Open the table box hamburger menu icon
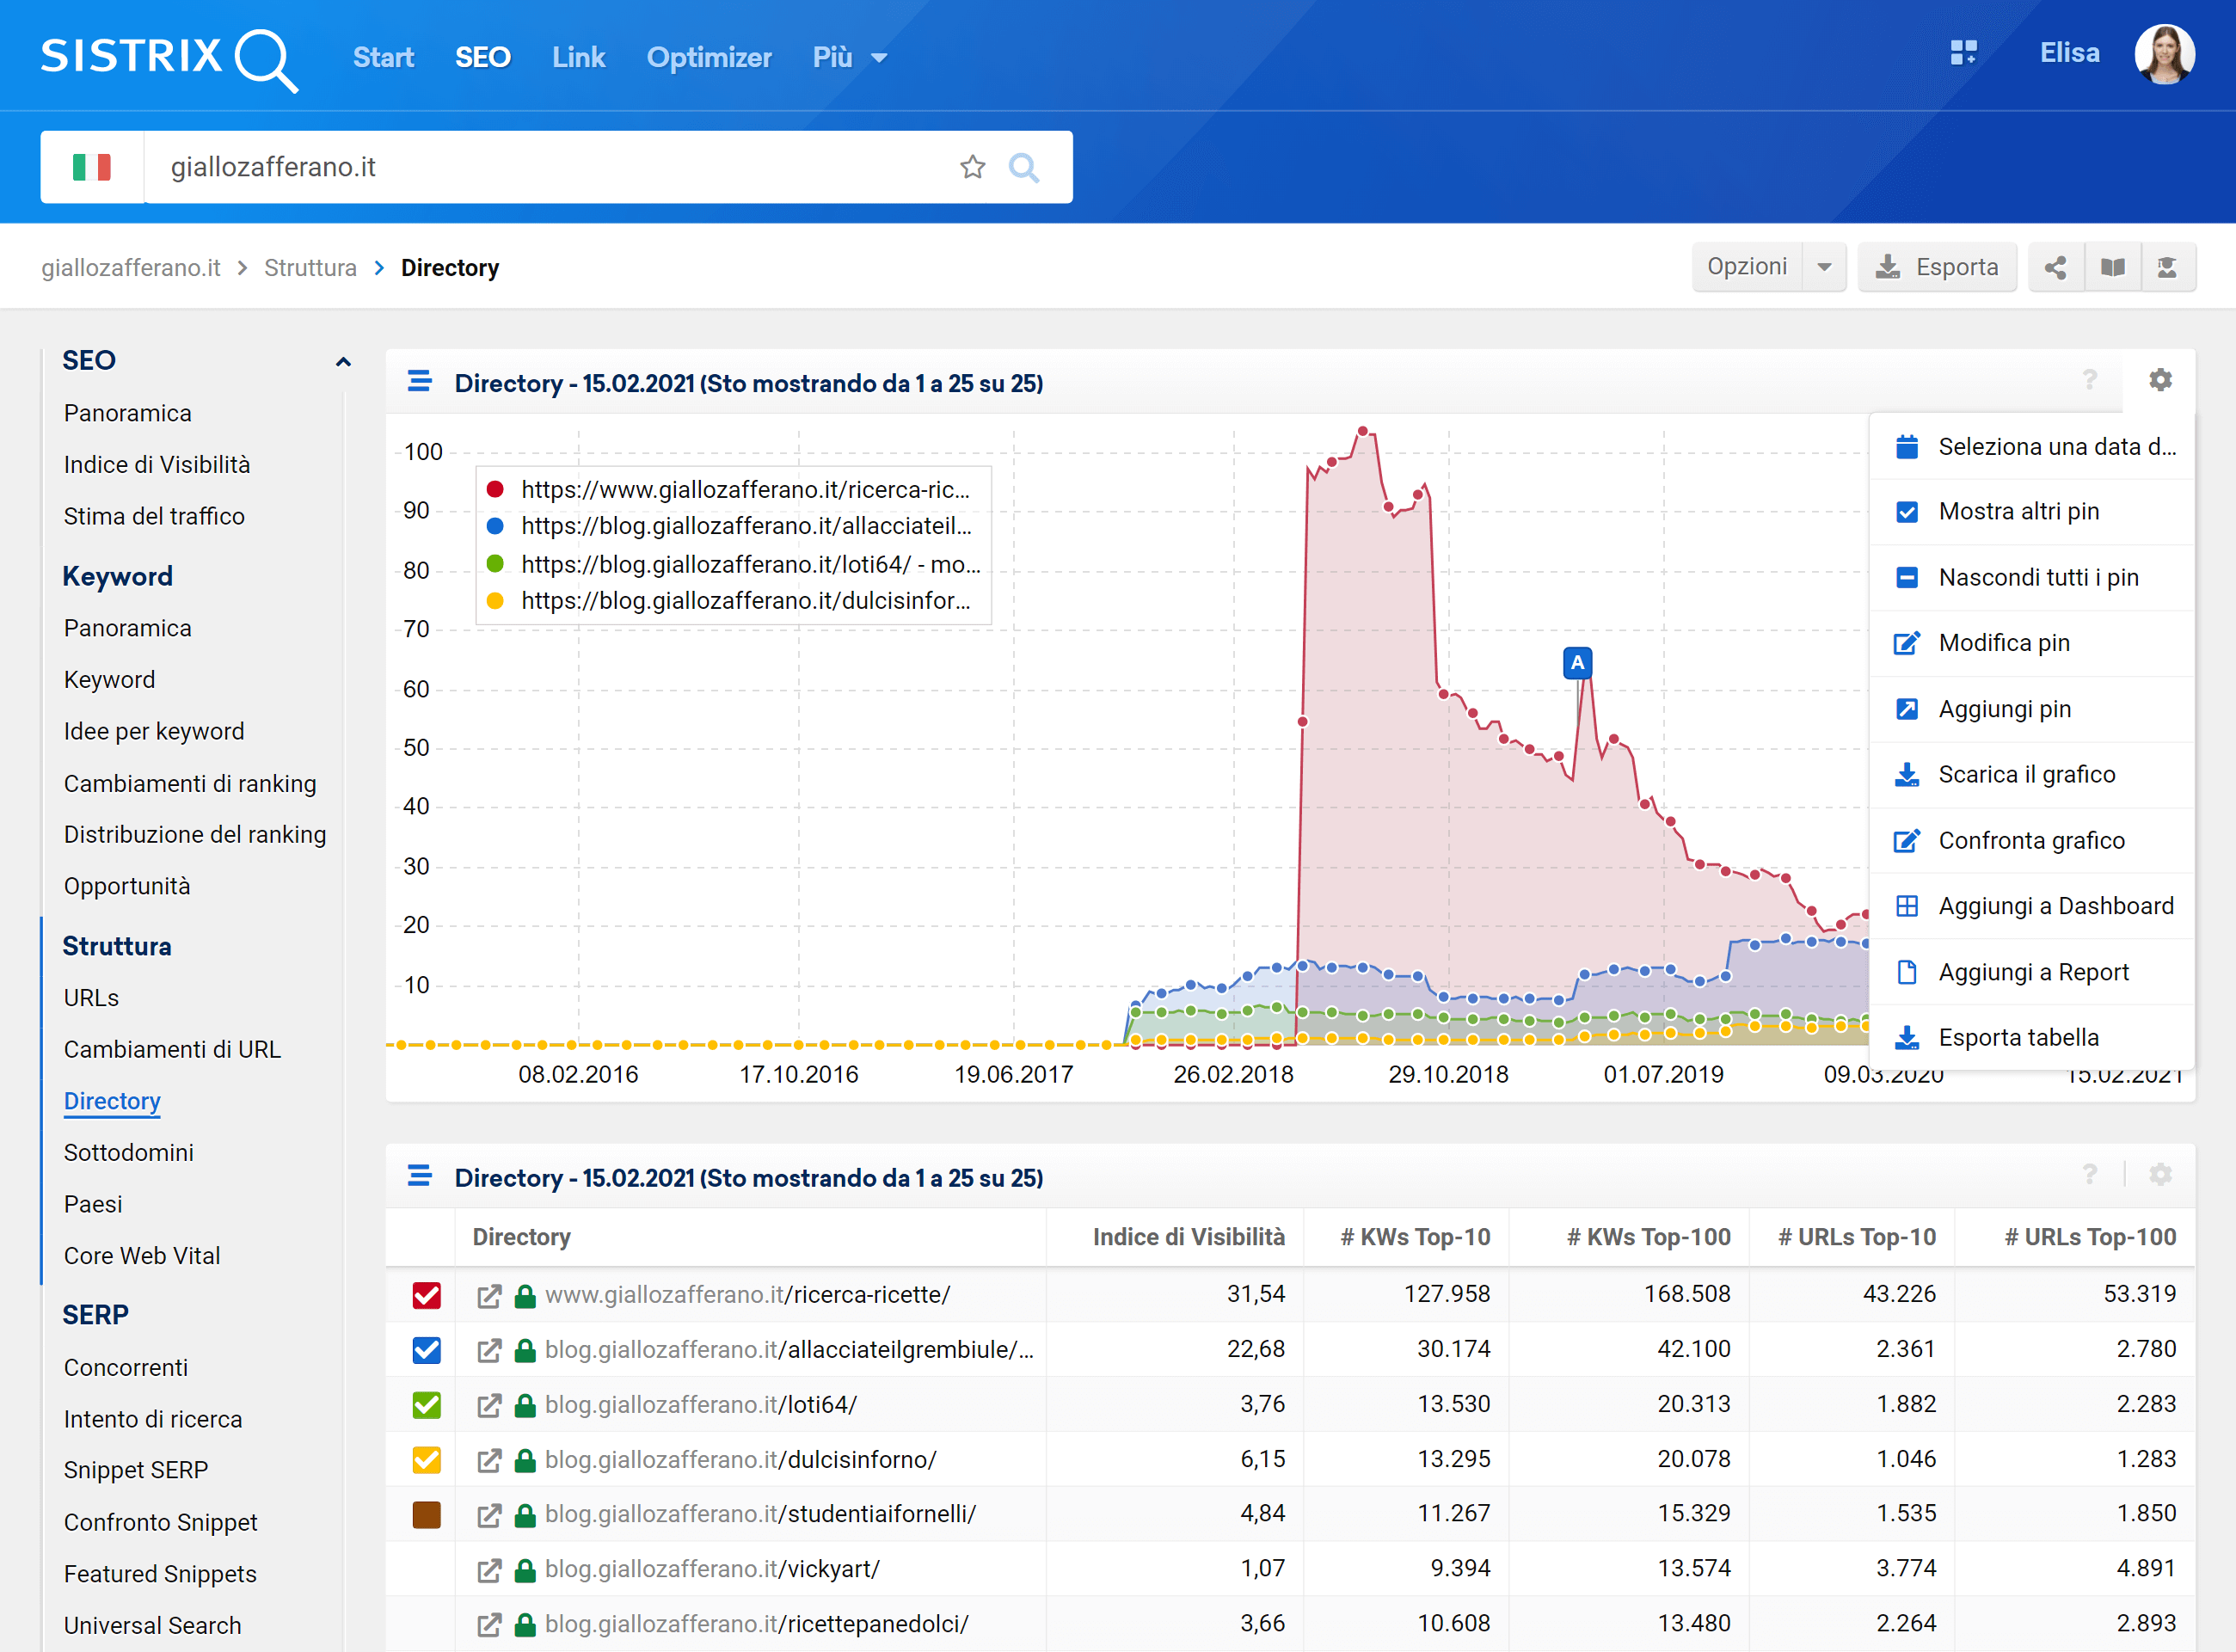 [x=419, y=1175]
